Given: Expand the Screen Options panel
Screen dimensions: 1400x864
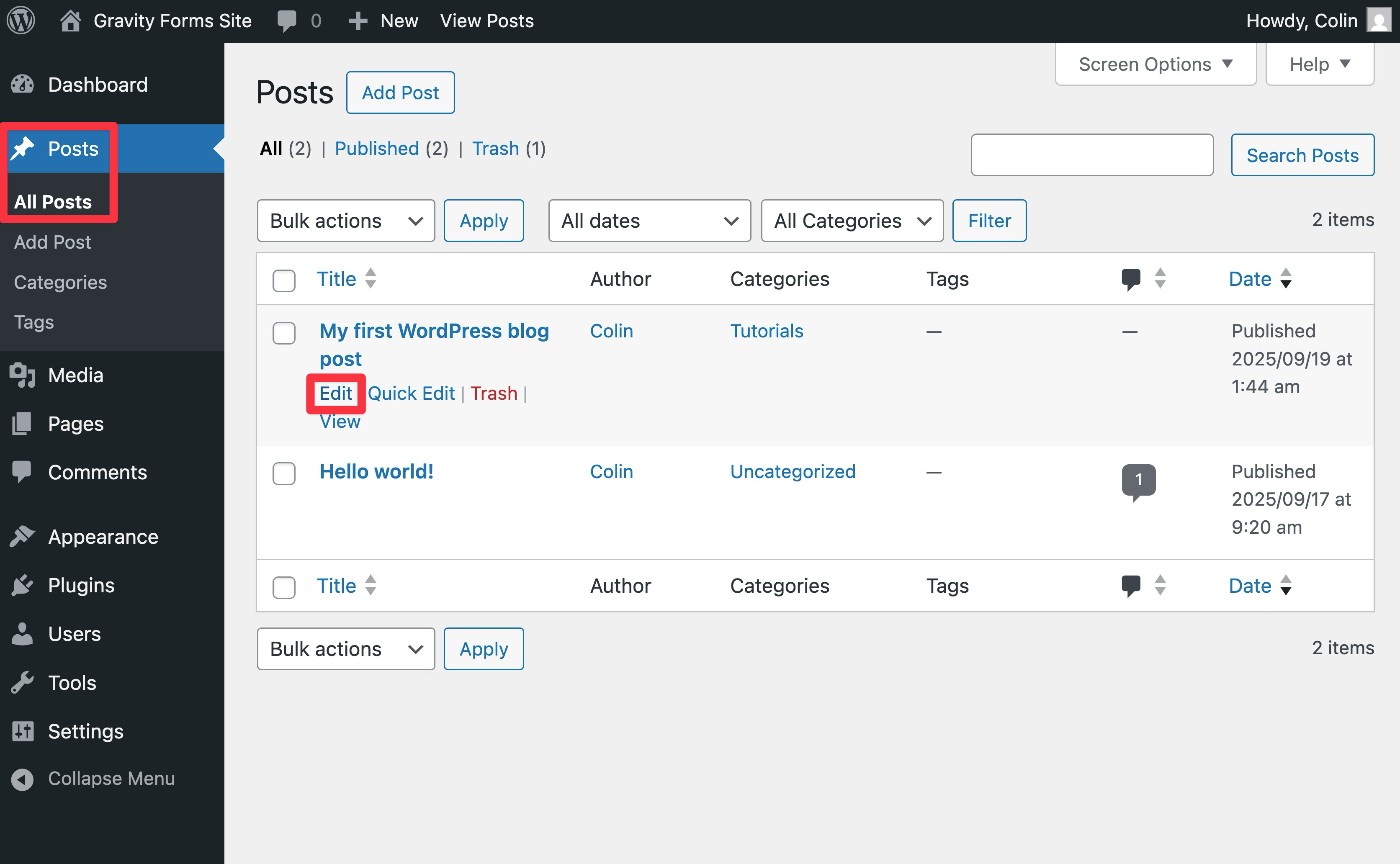Looking at the screenshot, I should coord(1154,63).
